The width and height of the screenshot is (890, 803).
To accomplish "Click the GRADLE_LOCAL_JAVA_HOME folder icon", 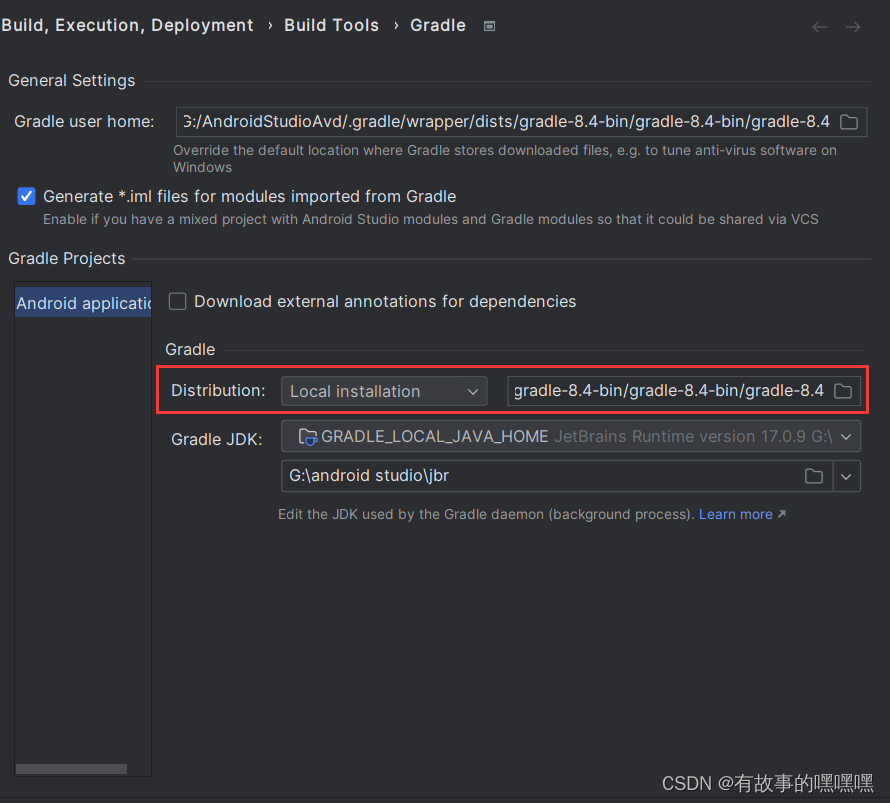I will pyautogui.click(x=307, y=436).
